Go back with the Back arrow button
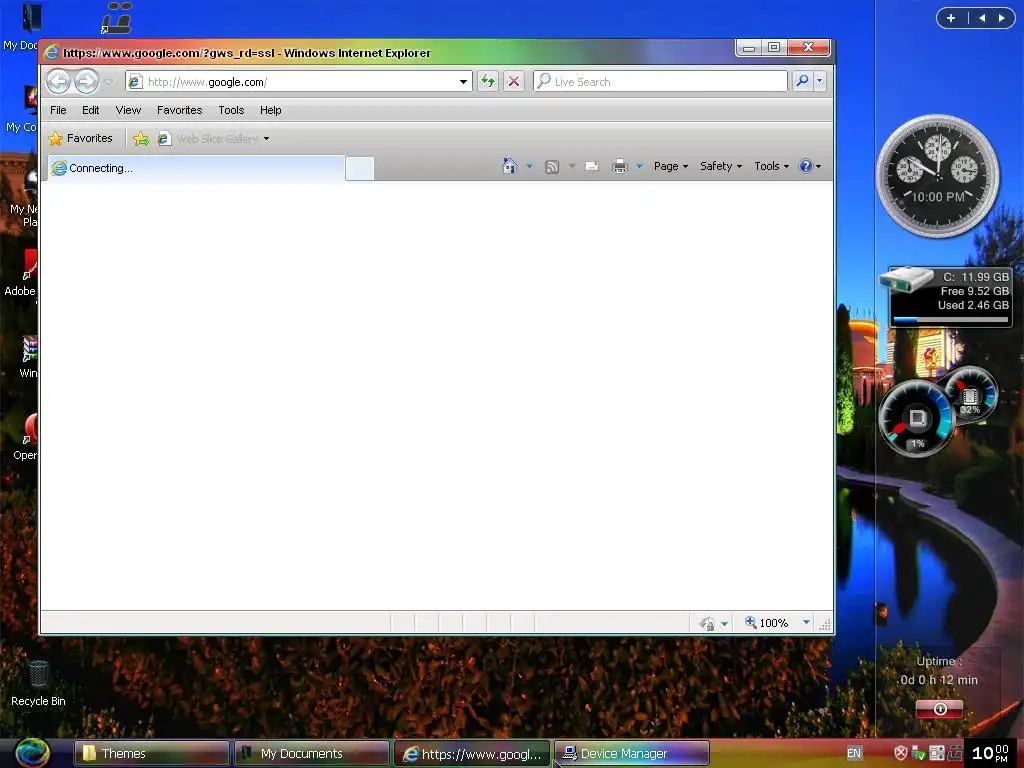1024x768 pixels. [x=58, y=82]
